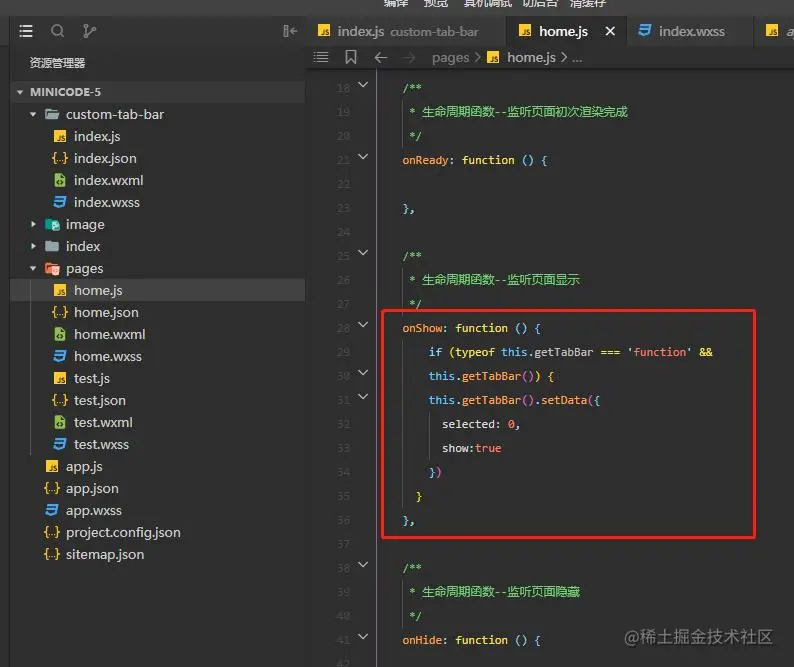Go forward with the right arrow
The height and width of the screenshot is (667, 794).
click(x=409, y=58)
